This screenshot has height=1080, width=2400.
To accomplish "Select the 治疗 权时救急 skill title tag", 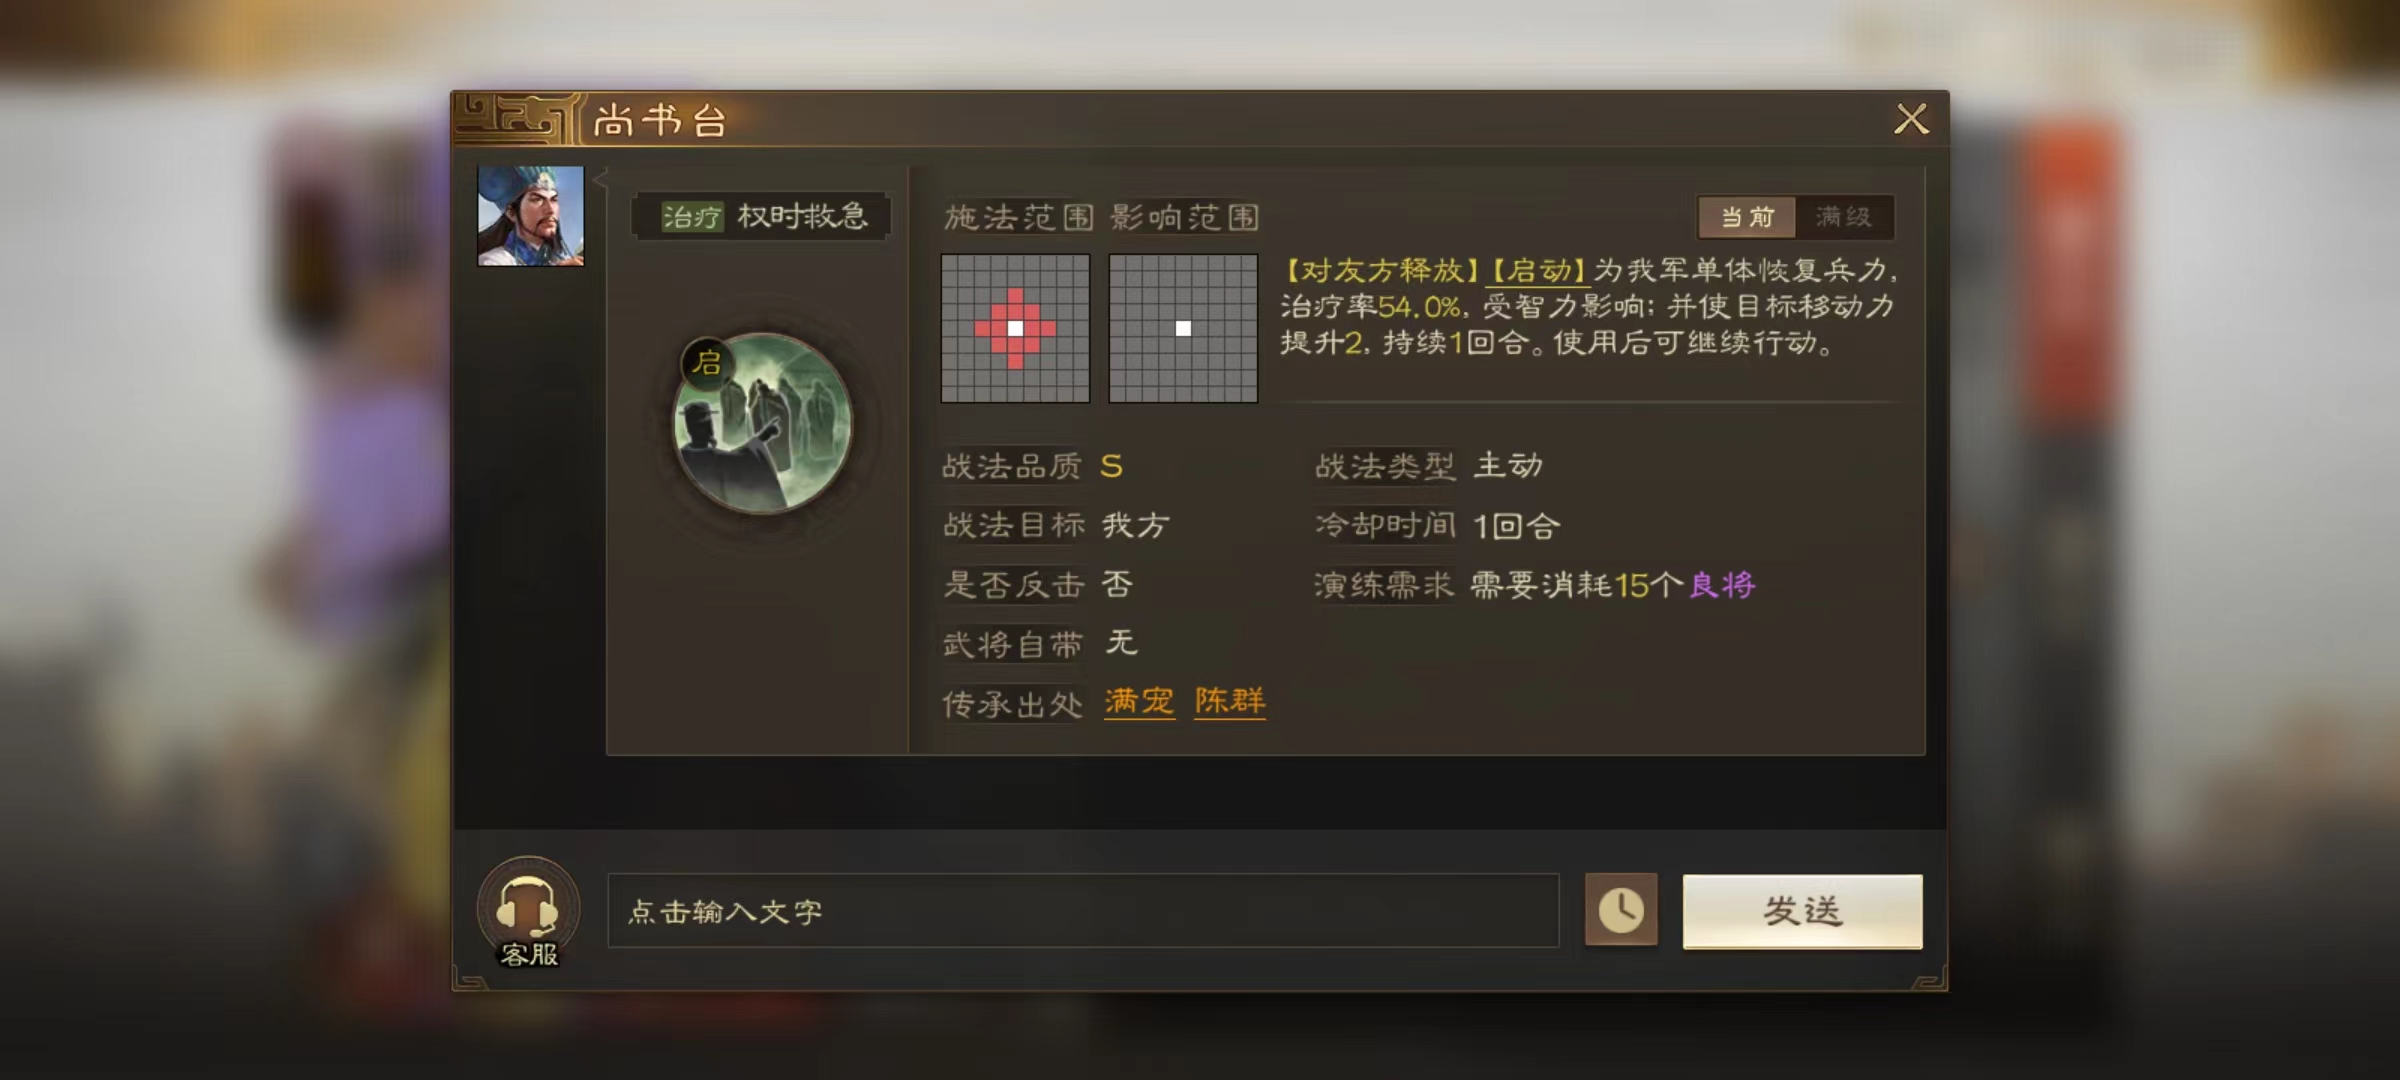I will [x=762, y=216].
